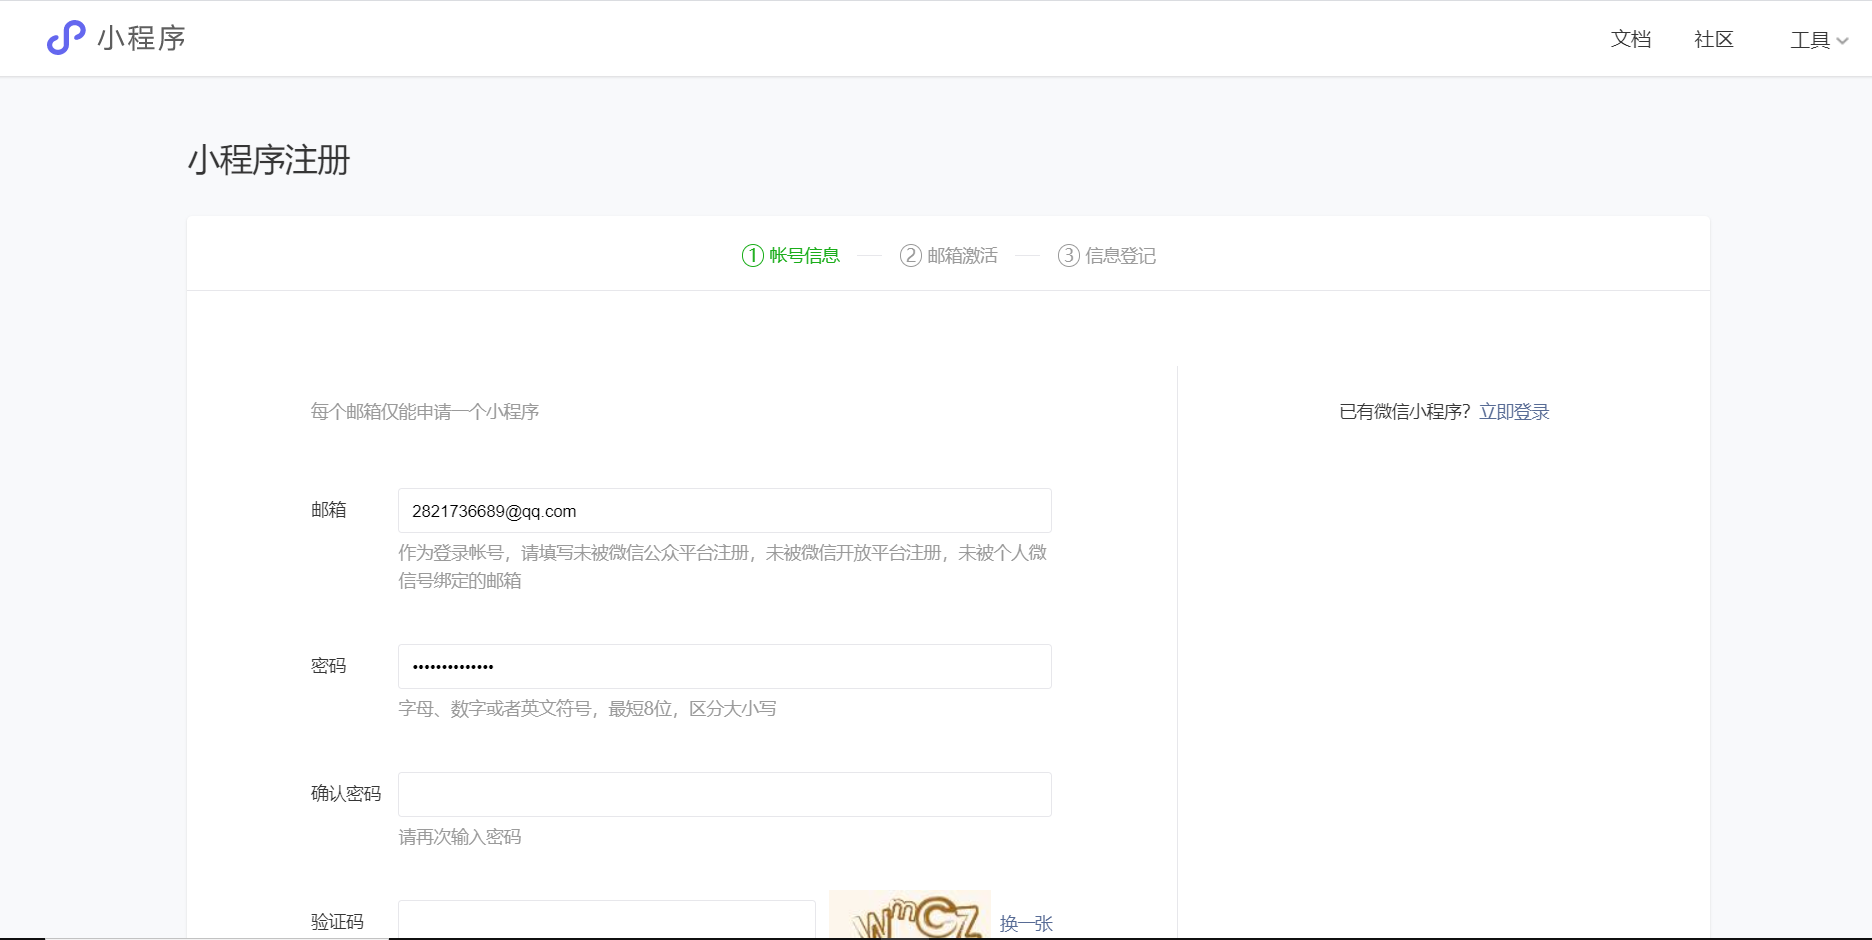The width and height of the screenshot is (1872, 940).
Task: Click the 信息登记 step label
Action: [1120, 256]
